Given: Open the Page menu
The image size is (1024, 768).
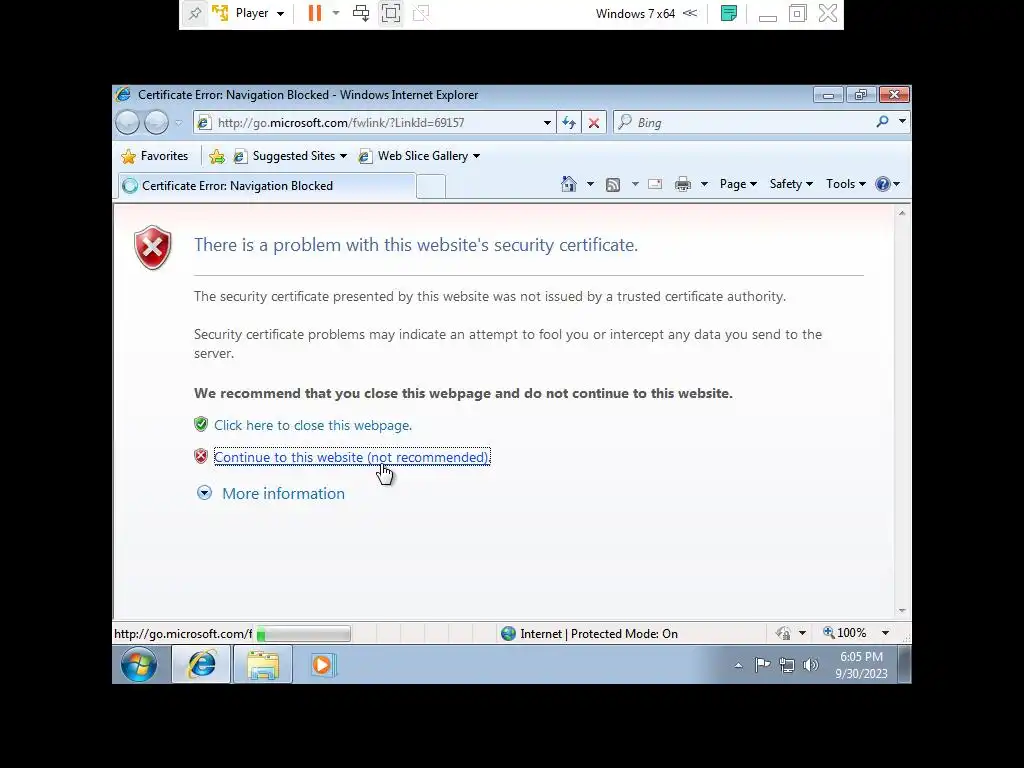Looking at the screenshot, I should tap(738, 184).
